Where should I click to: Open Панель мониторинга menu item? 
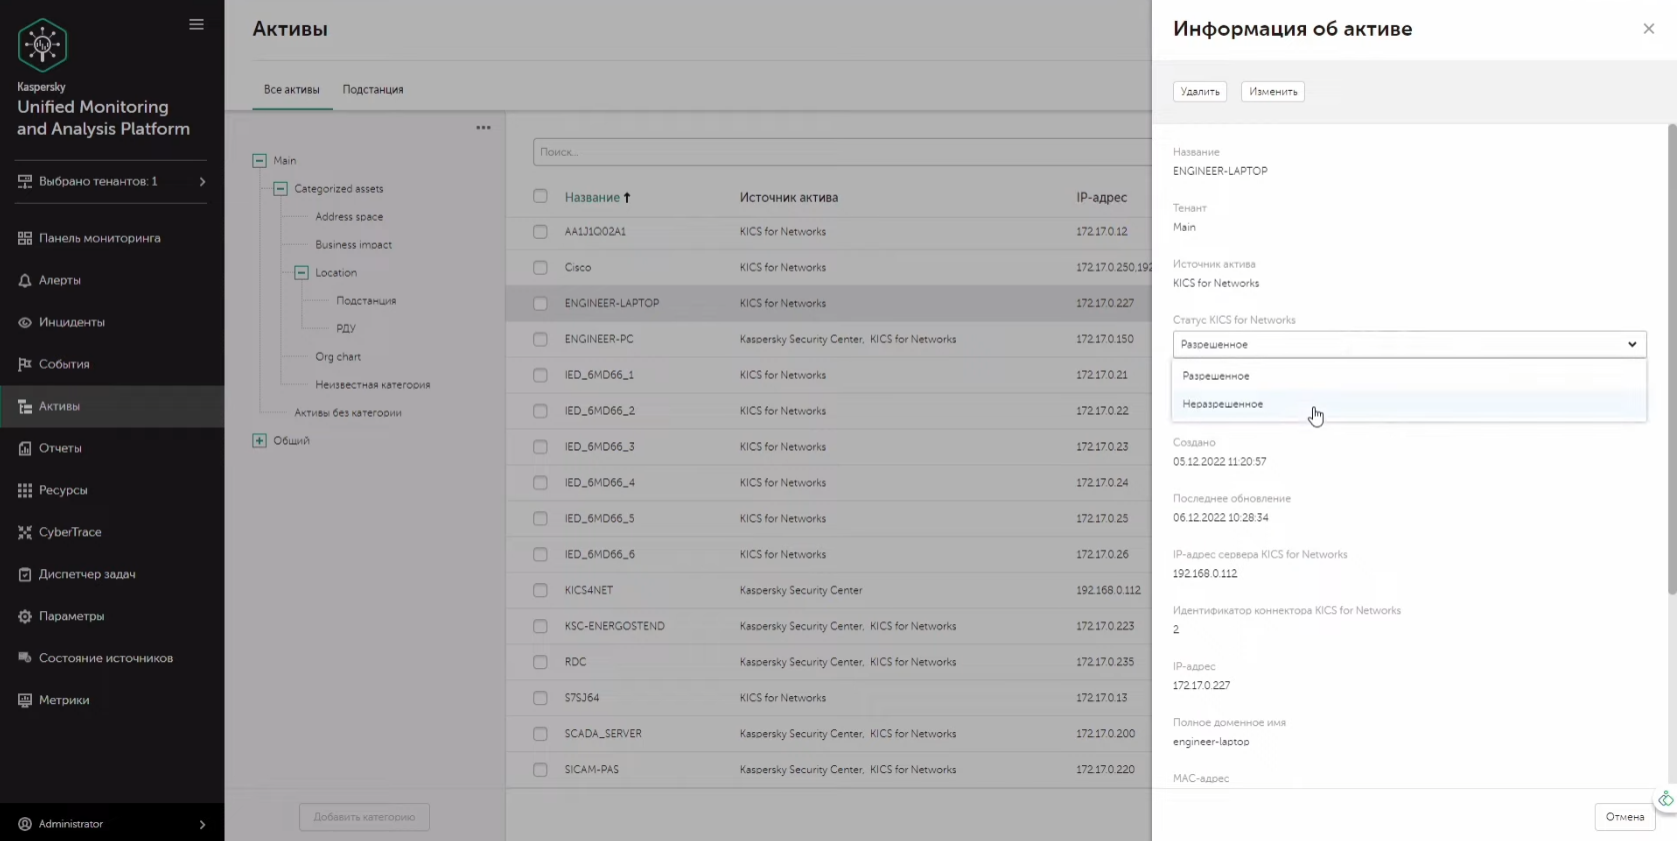[99, 239]
